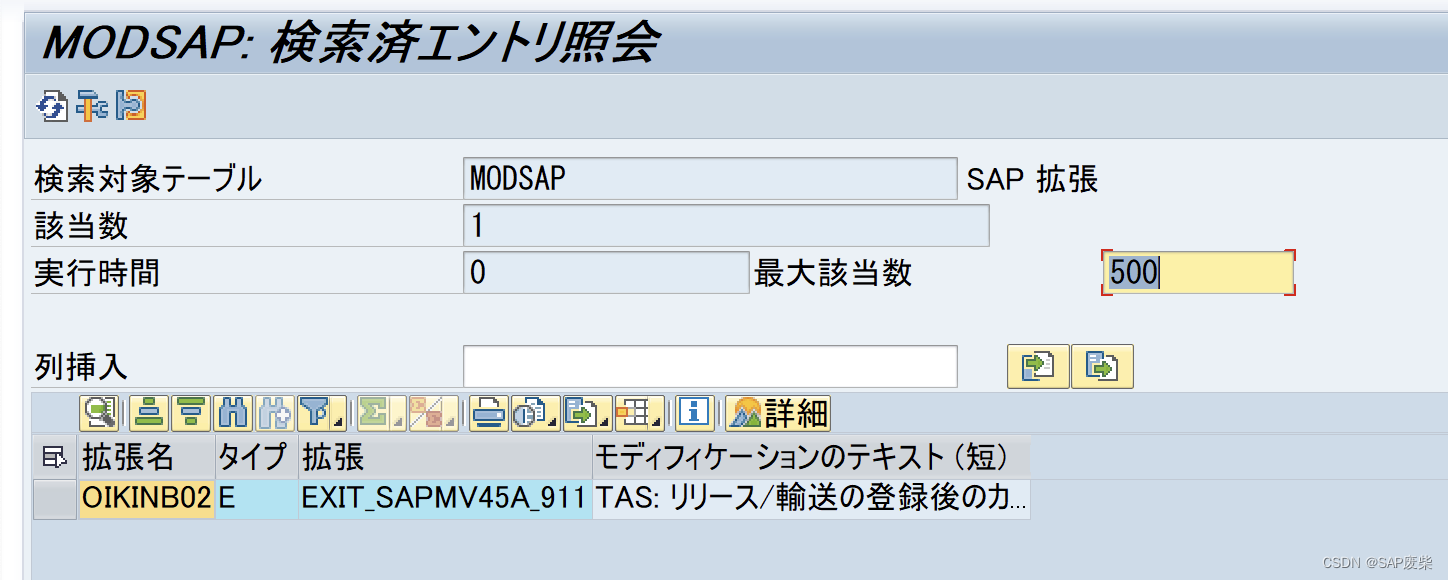Sort descending using the ALV toolbar icon
The width and height of the screenshot is (1448, 580).
tap(191, 412)
